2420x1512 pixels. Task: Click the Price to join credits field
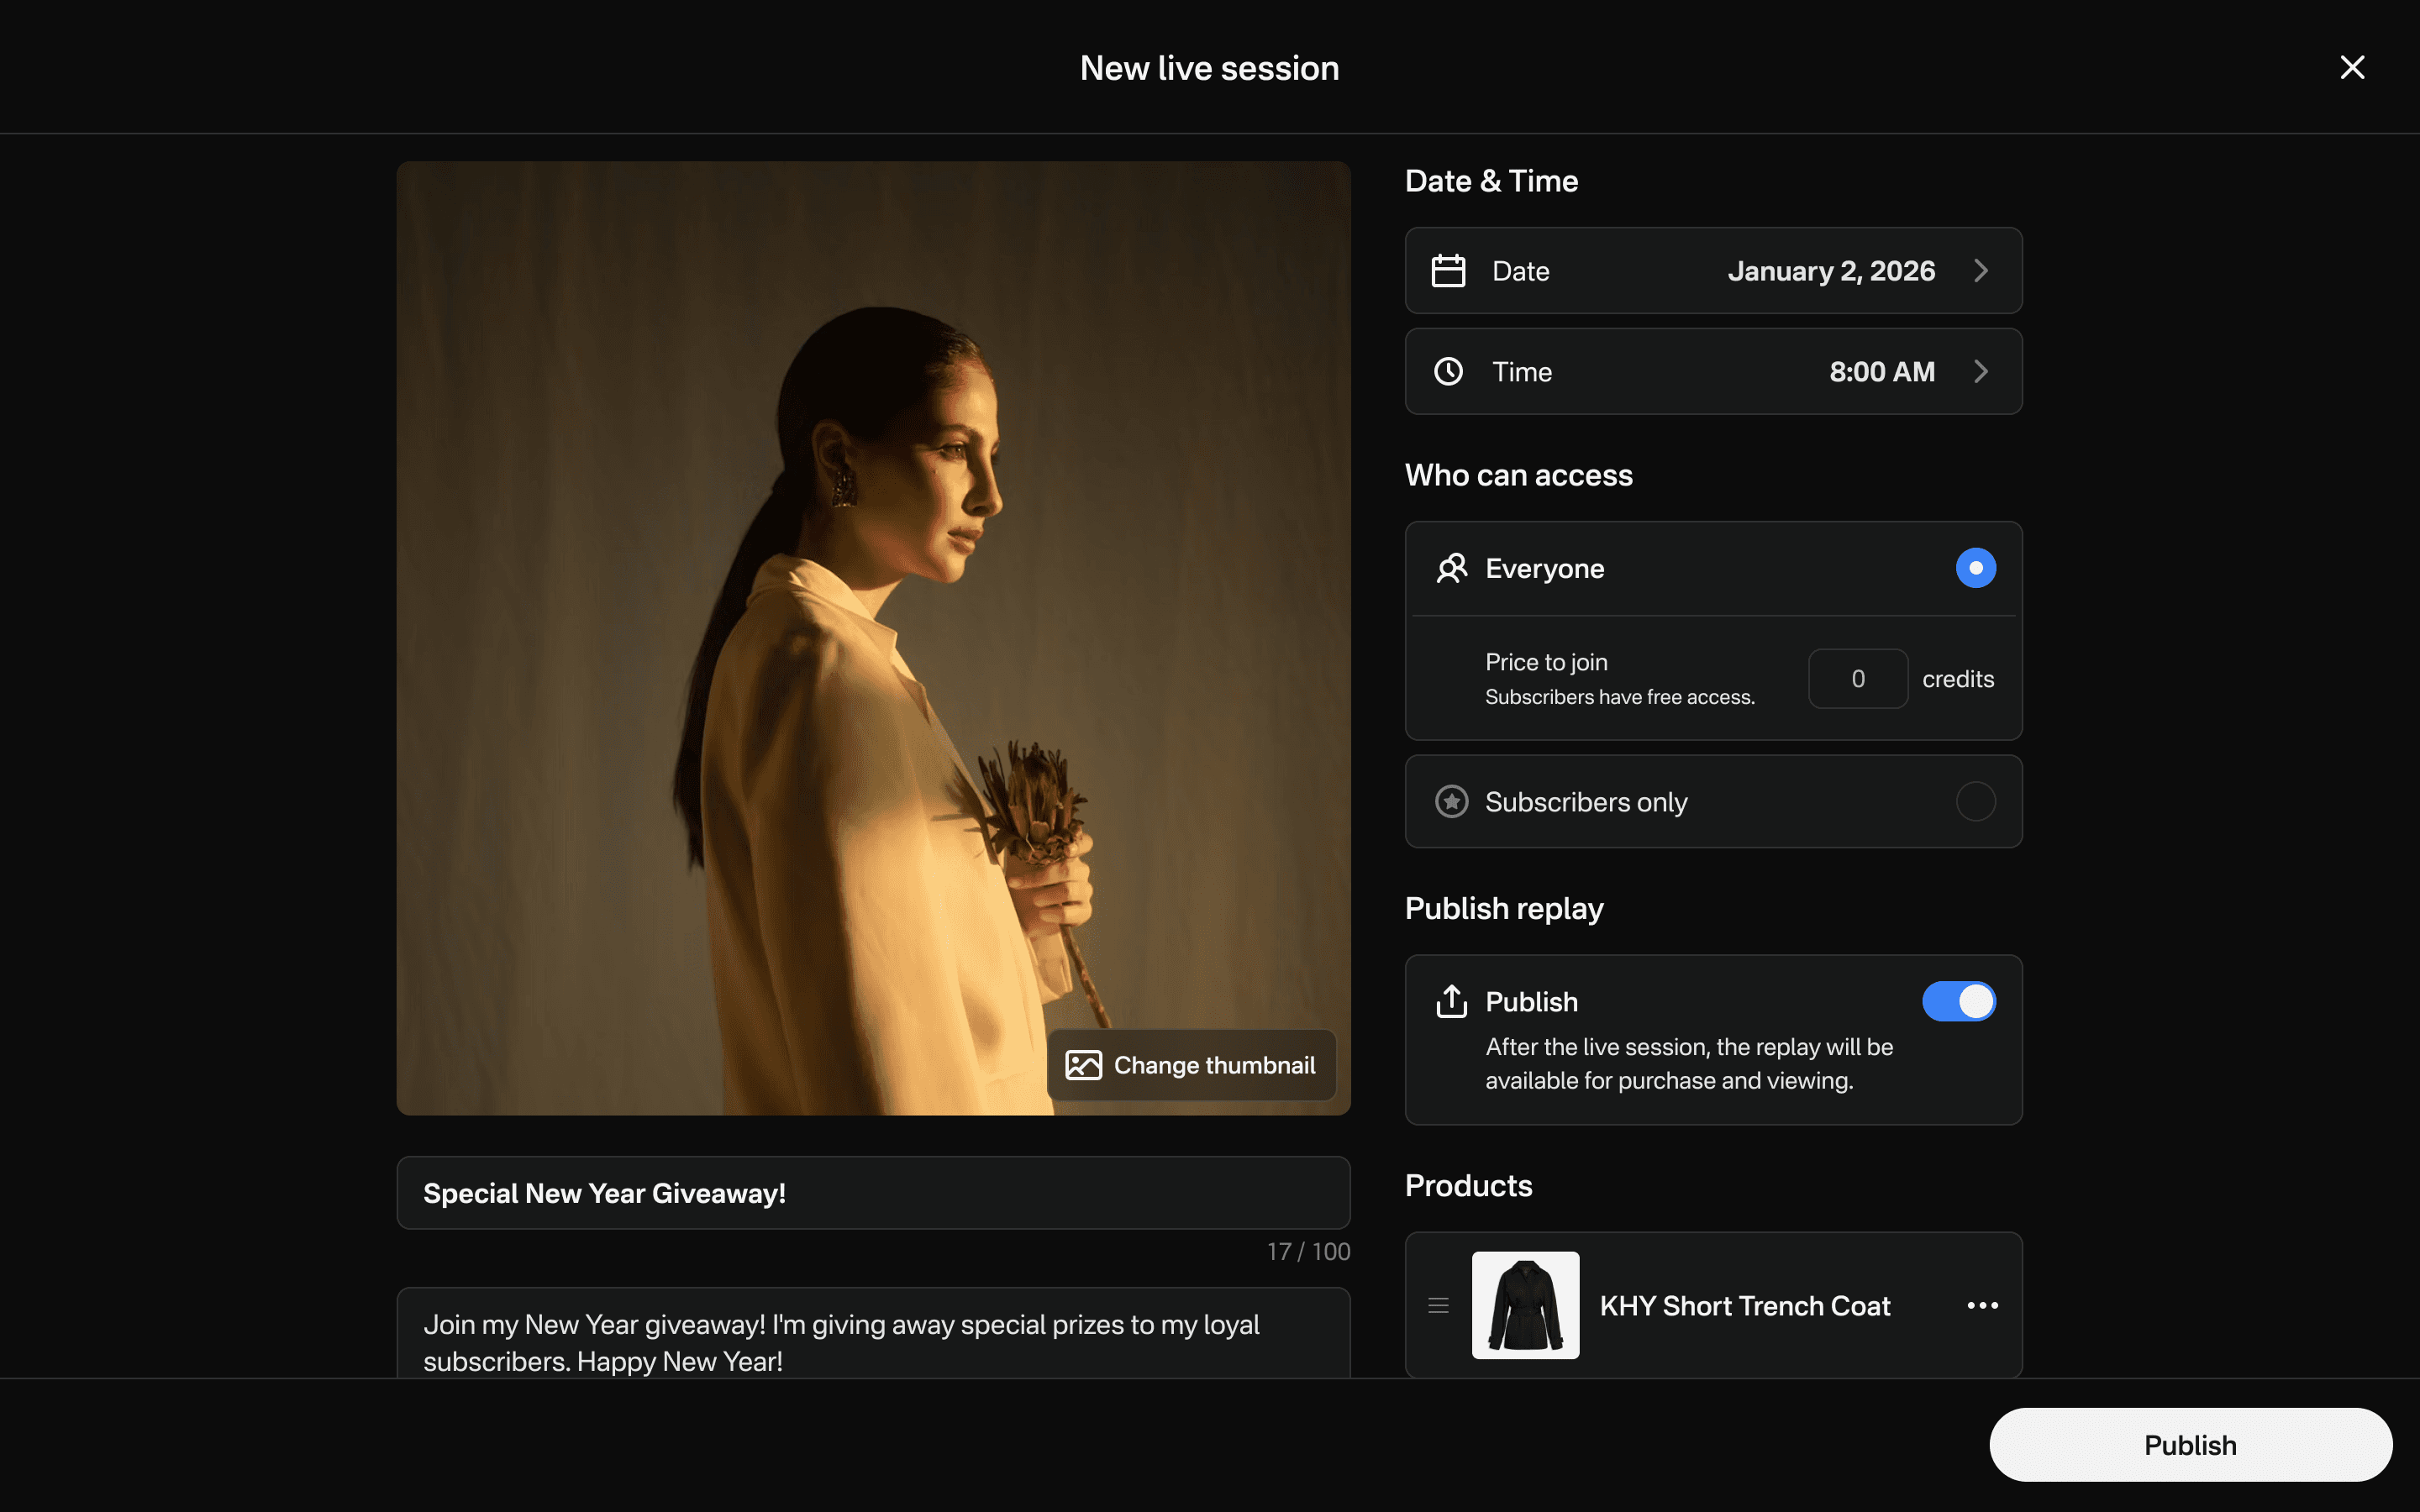1857,679
